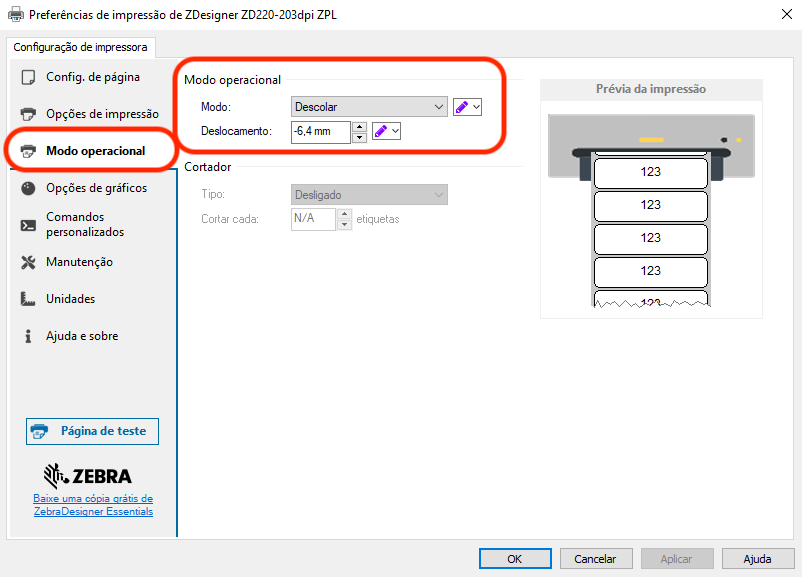Screen dimensions: 802x577
Task: Decrease the Deslocamento value with down arrow
Action: point(359,137)
